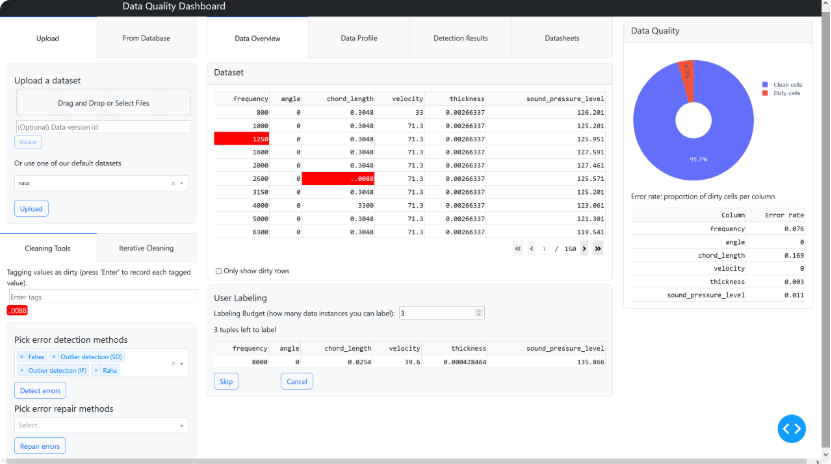Open the error detection methods dropdown arrow

(181, 363)
